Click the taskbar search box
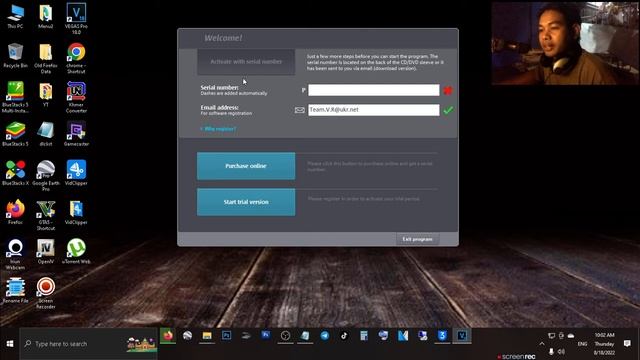 pos(89,344)
